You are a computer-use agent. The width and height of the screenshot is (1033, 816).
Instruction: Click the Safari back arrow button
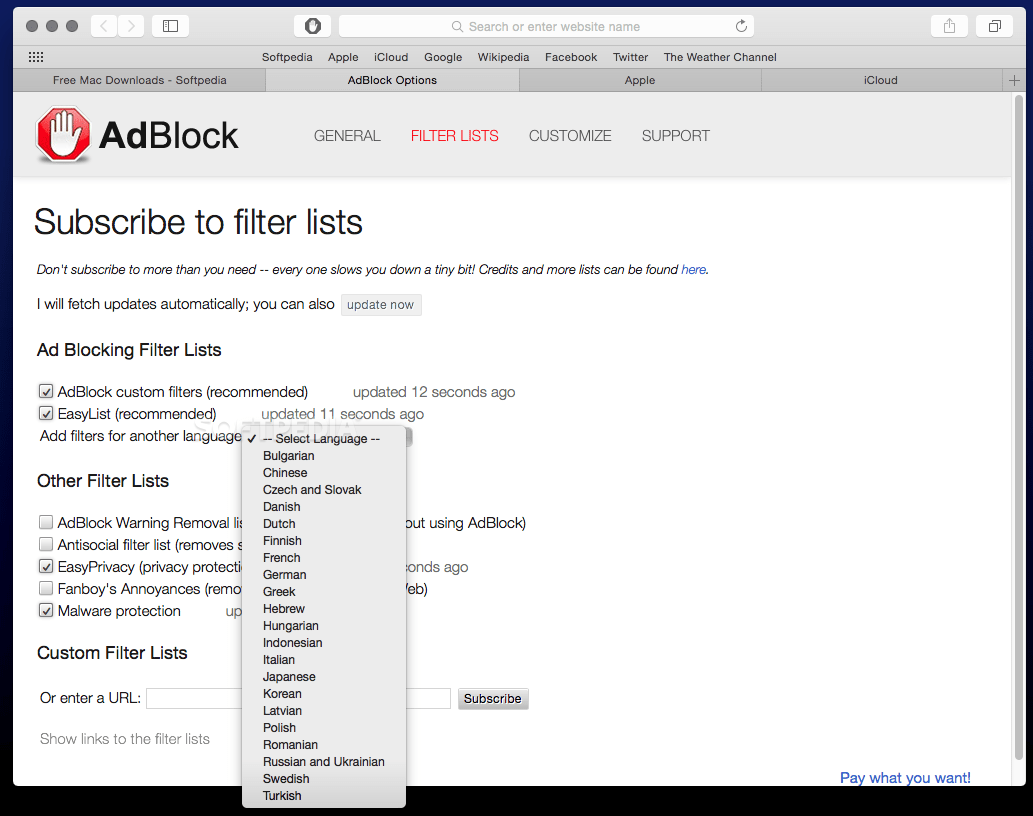(x=104, y=26)
